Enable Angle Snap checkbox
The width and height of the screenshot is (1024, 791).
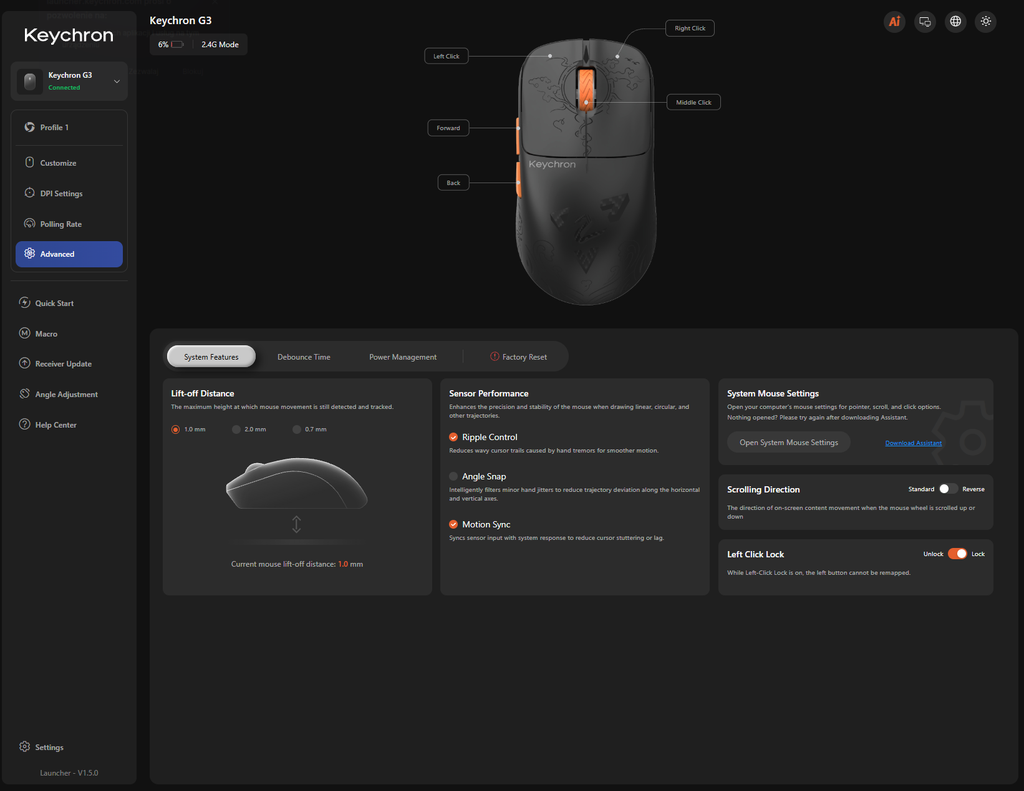tap(453, 476)
